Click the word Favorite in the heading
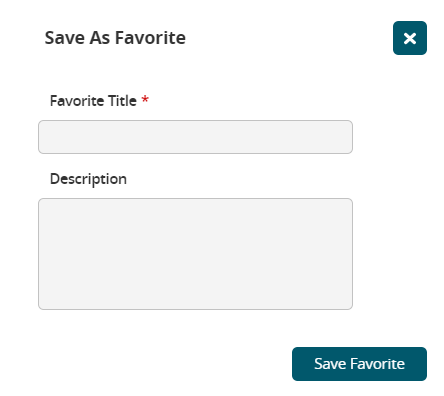 (x=150, y=38)
